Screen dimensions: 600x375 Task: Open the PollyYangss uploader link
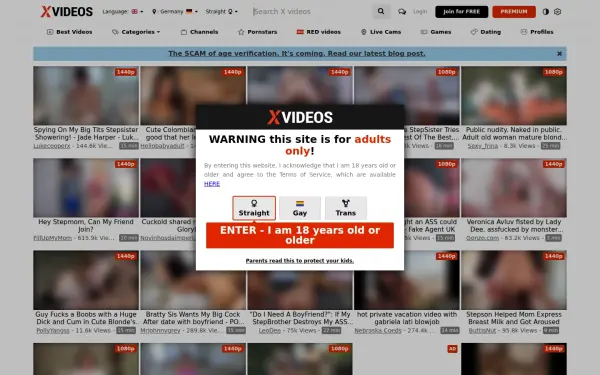click(53, 331)
